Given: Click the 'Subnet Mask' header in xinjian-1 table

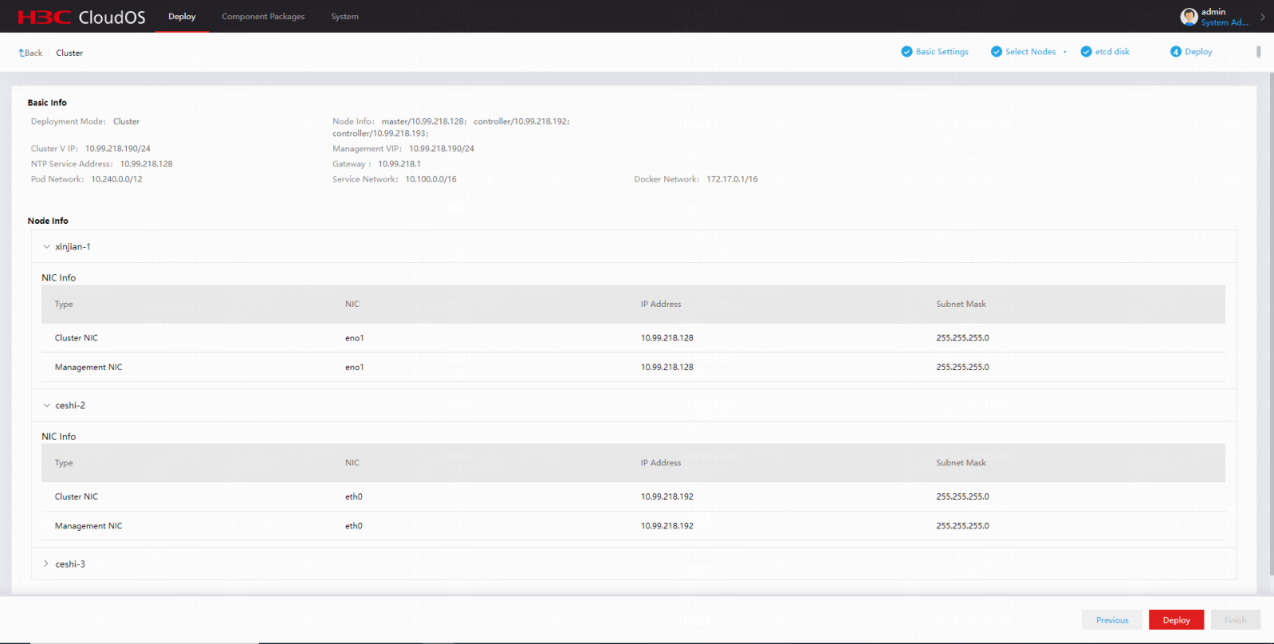Looking at the screenshot, I should (961, 304).
